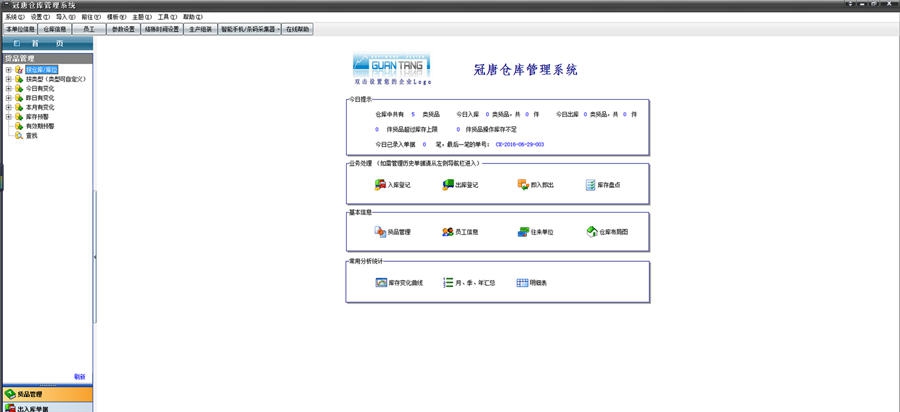Open the 工具 menu

[167, 17]
